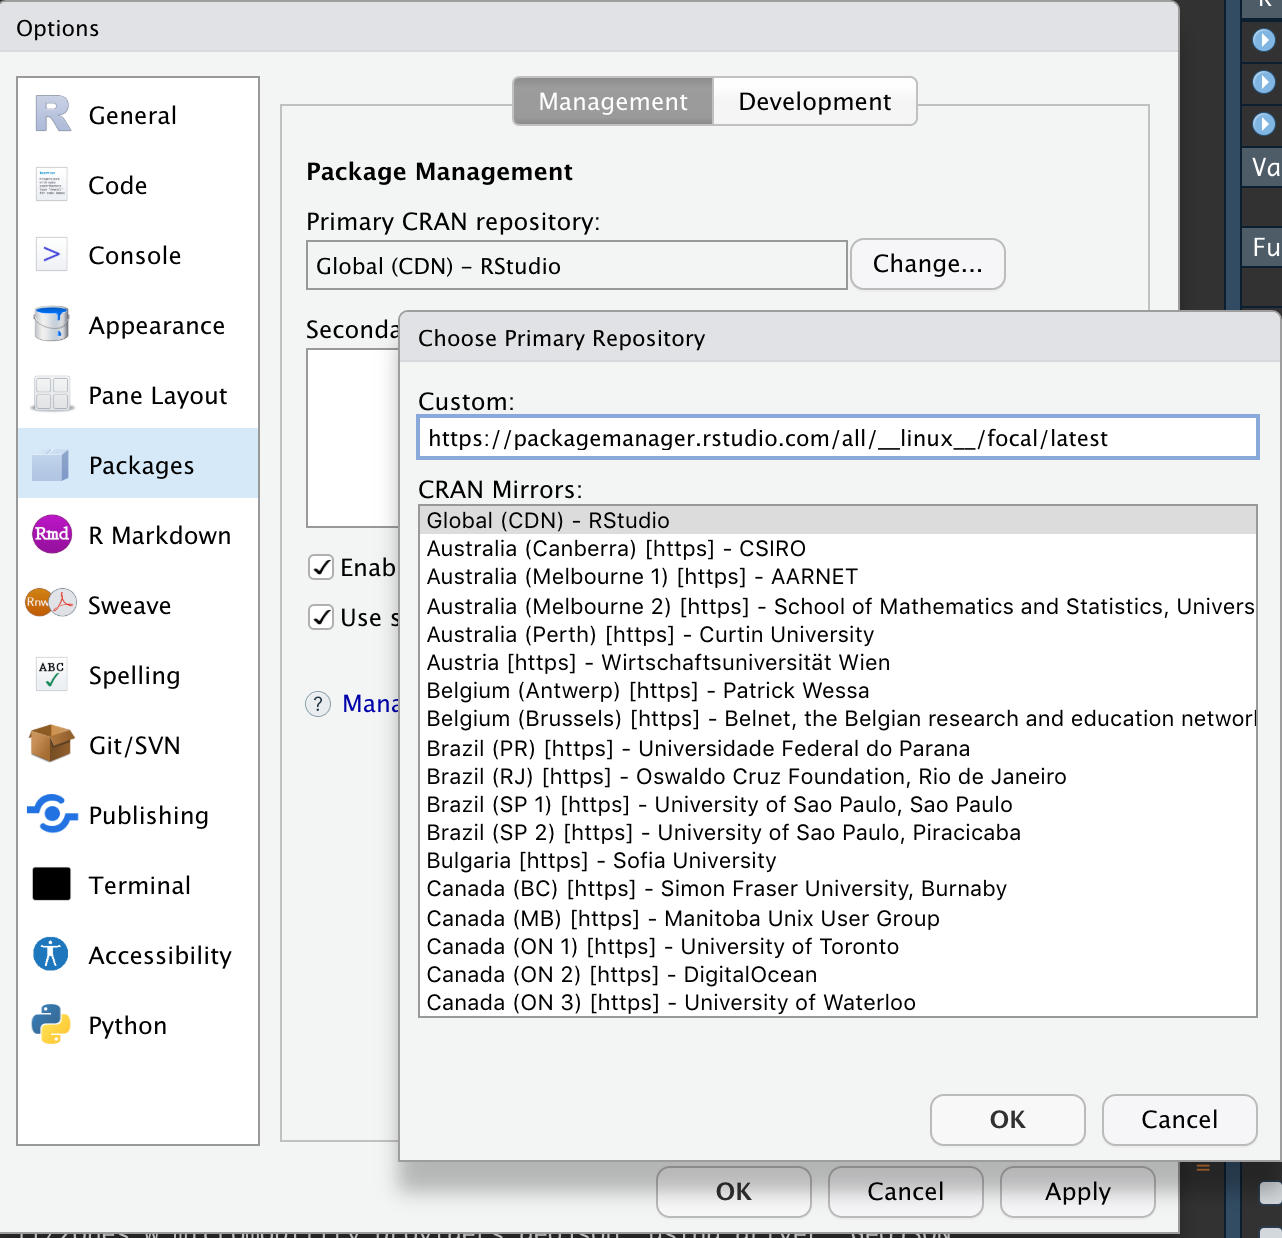Open R Markdown settings via its icon
The height and width of the screenshot is (1238, 1282).
point(51,535)
